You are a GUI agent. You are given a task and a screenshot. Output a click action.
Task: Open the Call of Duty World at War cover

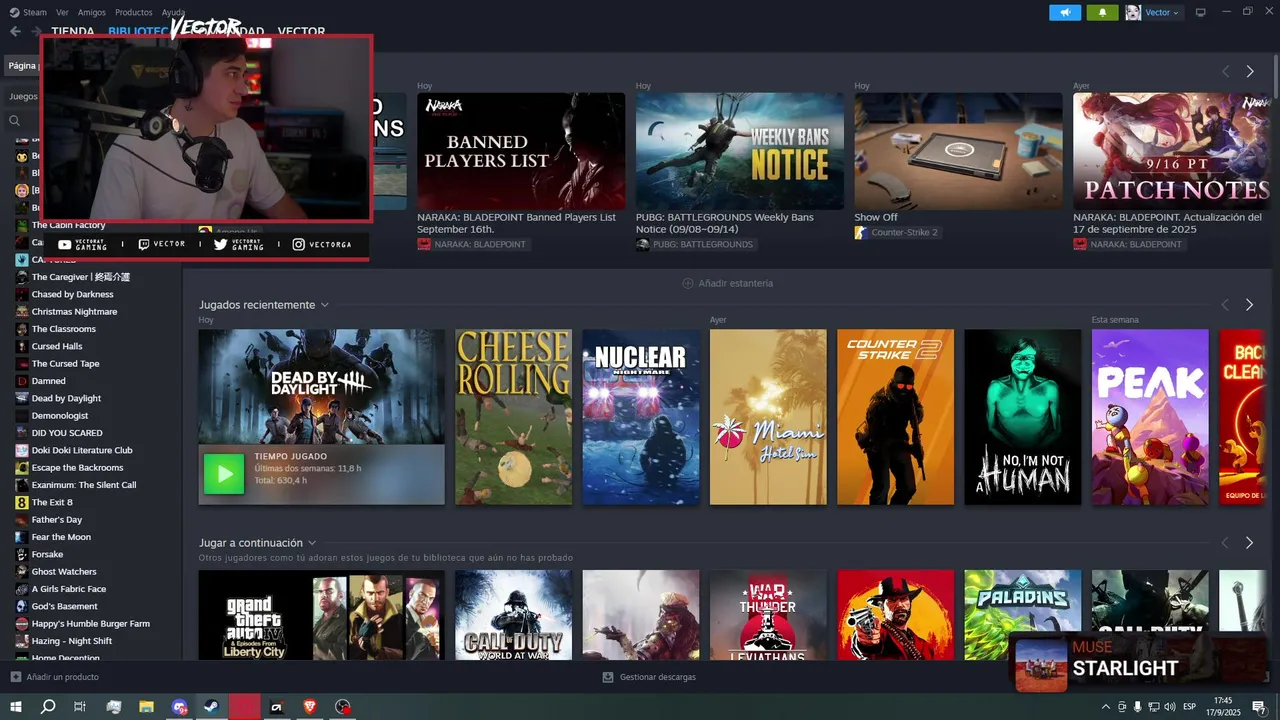[x=514, y=615]
